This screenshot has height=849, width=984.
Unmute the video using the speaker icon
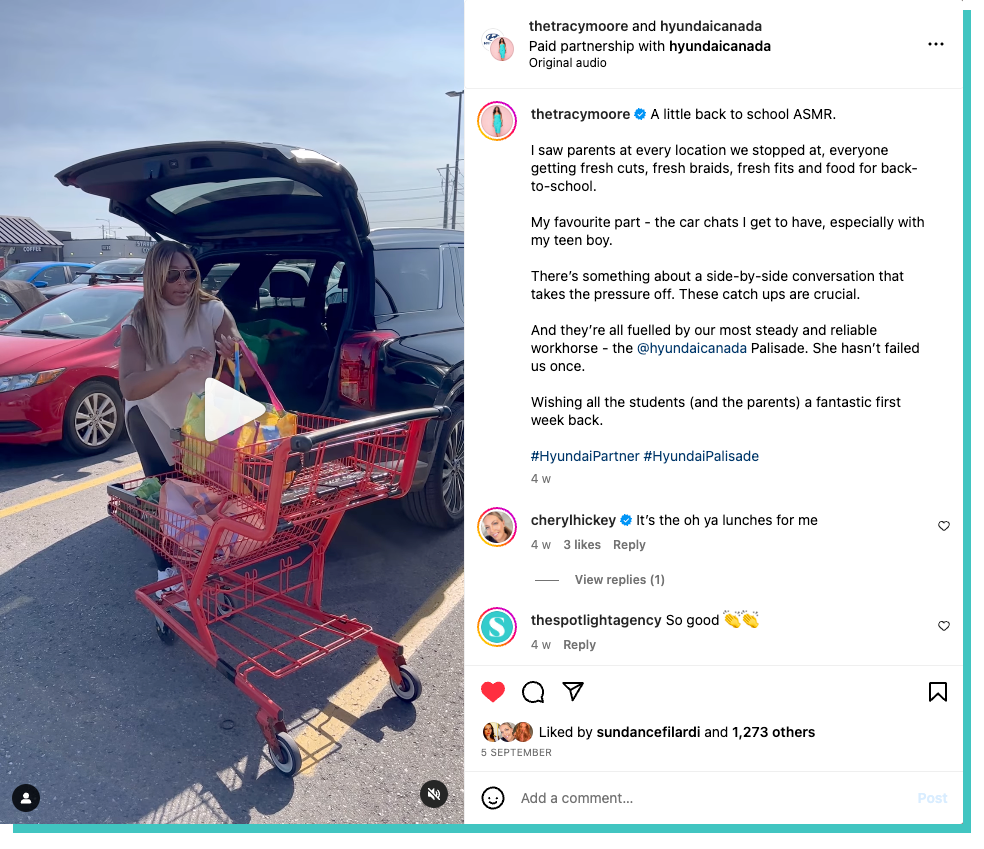(x=434, y=794)
